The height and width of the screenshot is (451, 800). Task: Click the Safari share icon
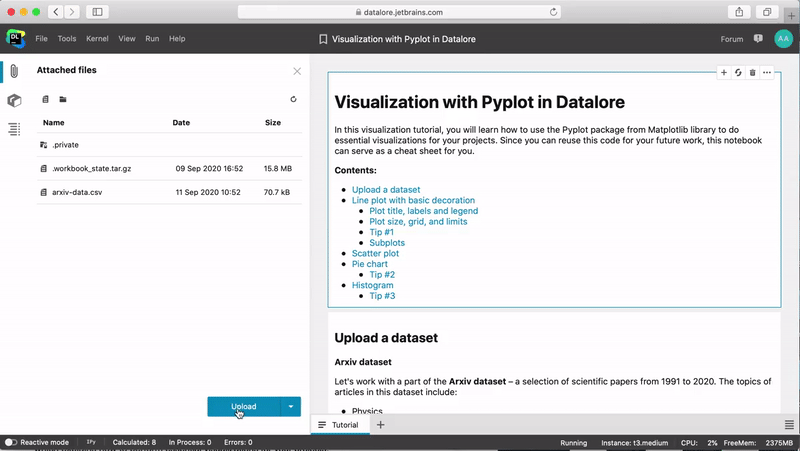coord(739,12)
